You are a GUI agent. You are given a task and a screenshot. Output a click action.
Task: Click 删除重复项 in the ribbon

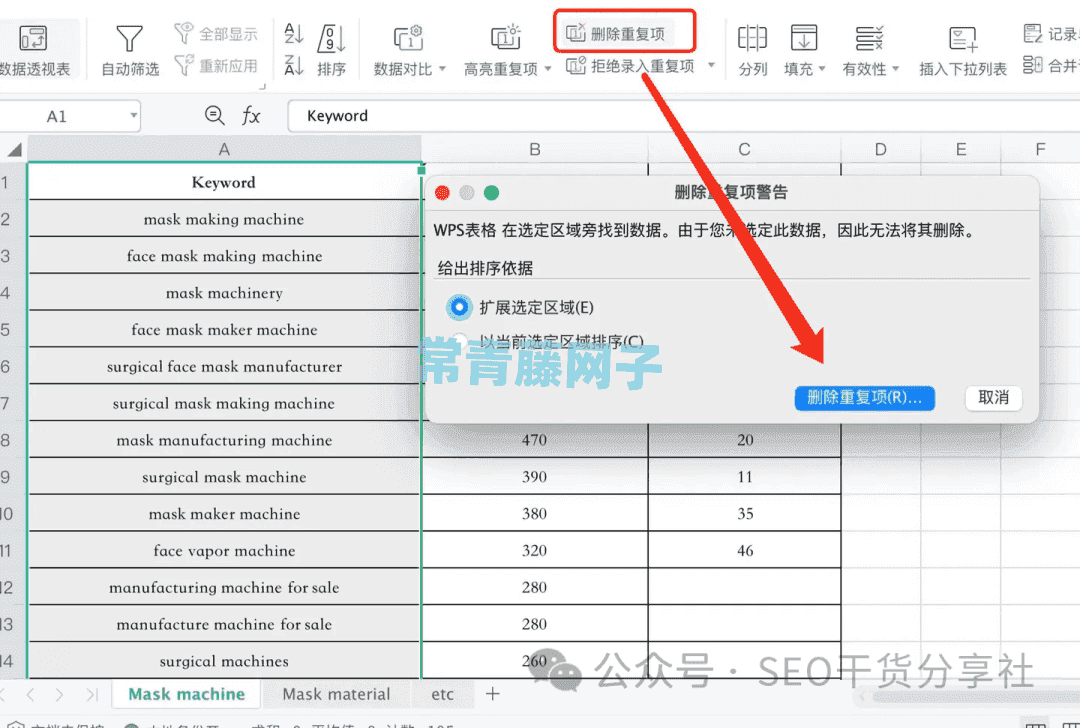point(616,33)
